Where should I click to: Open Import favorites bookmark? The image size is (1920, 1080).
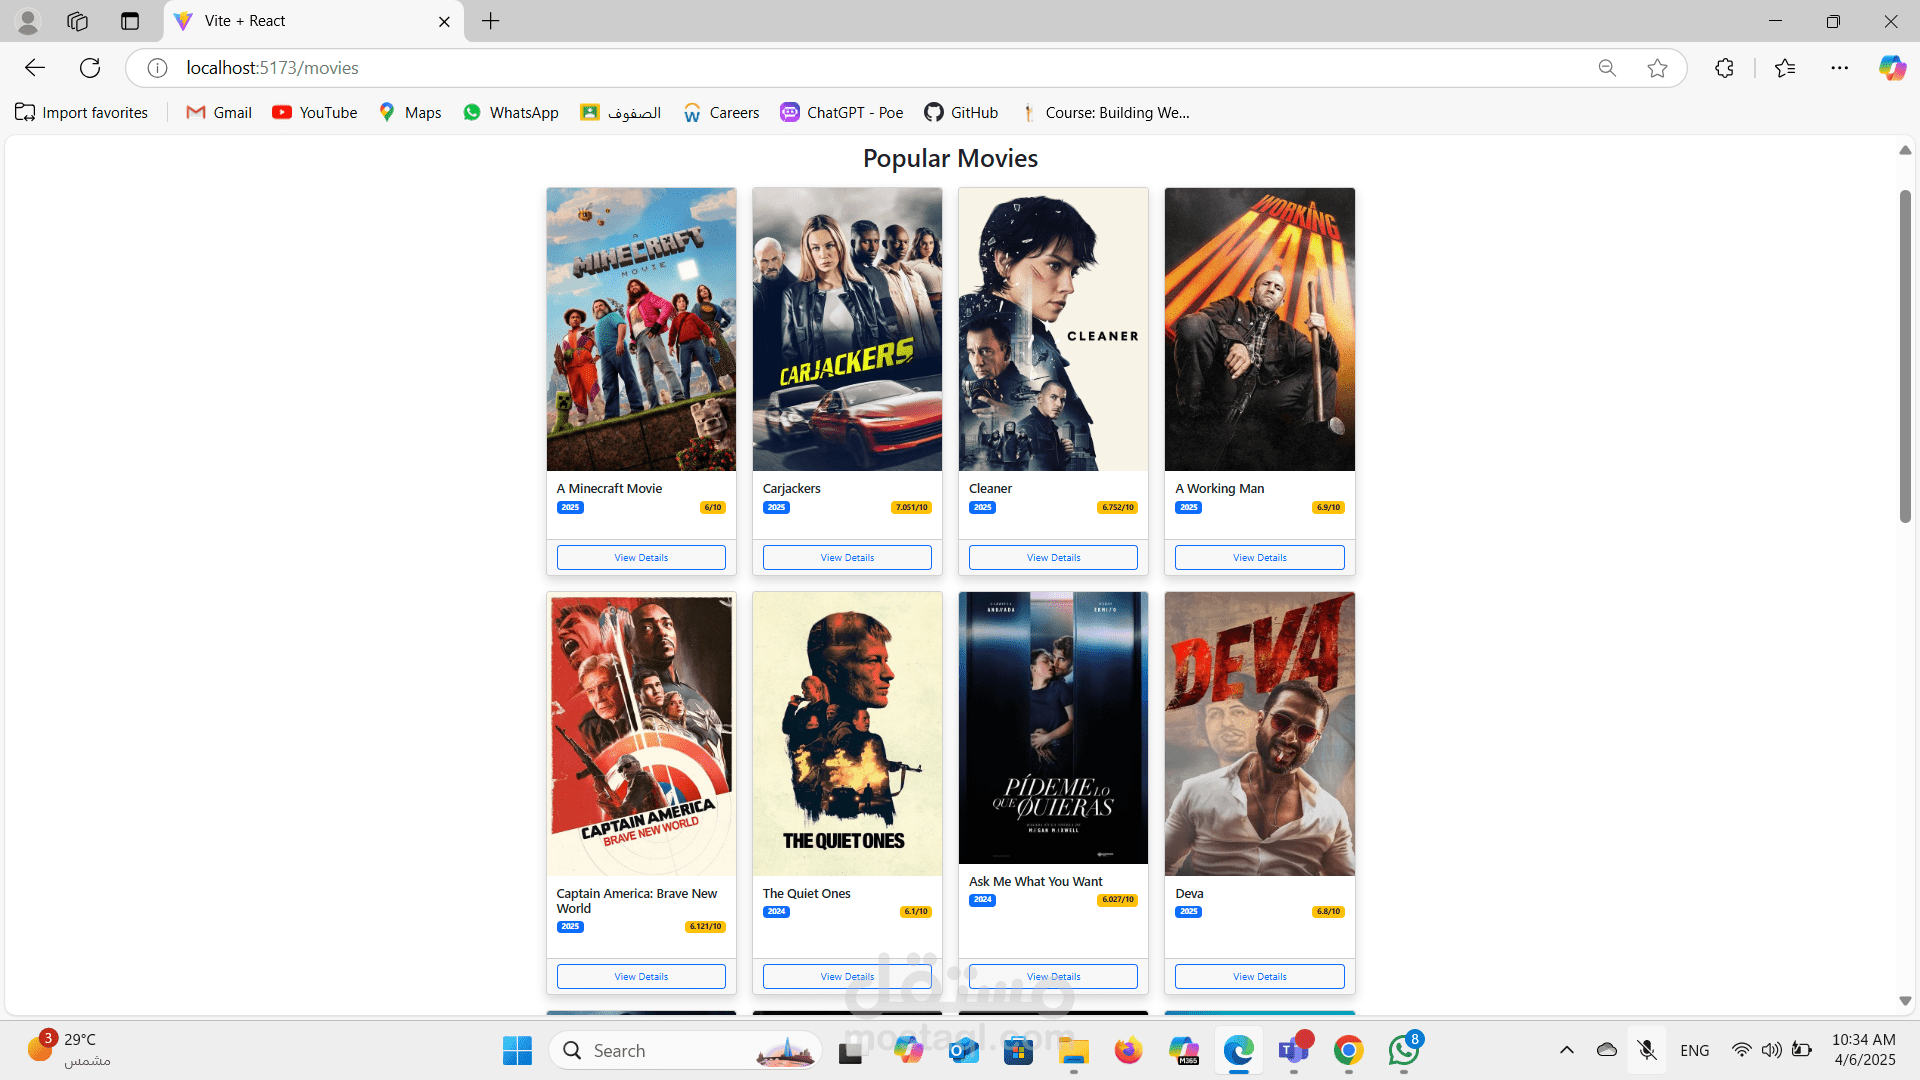click(82, 112)
